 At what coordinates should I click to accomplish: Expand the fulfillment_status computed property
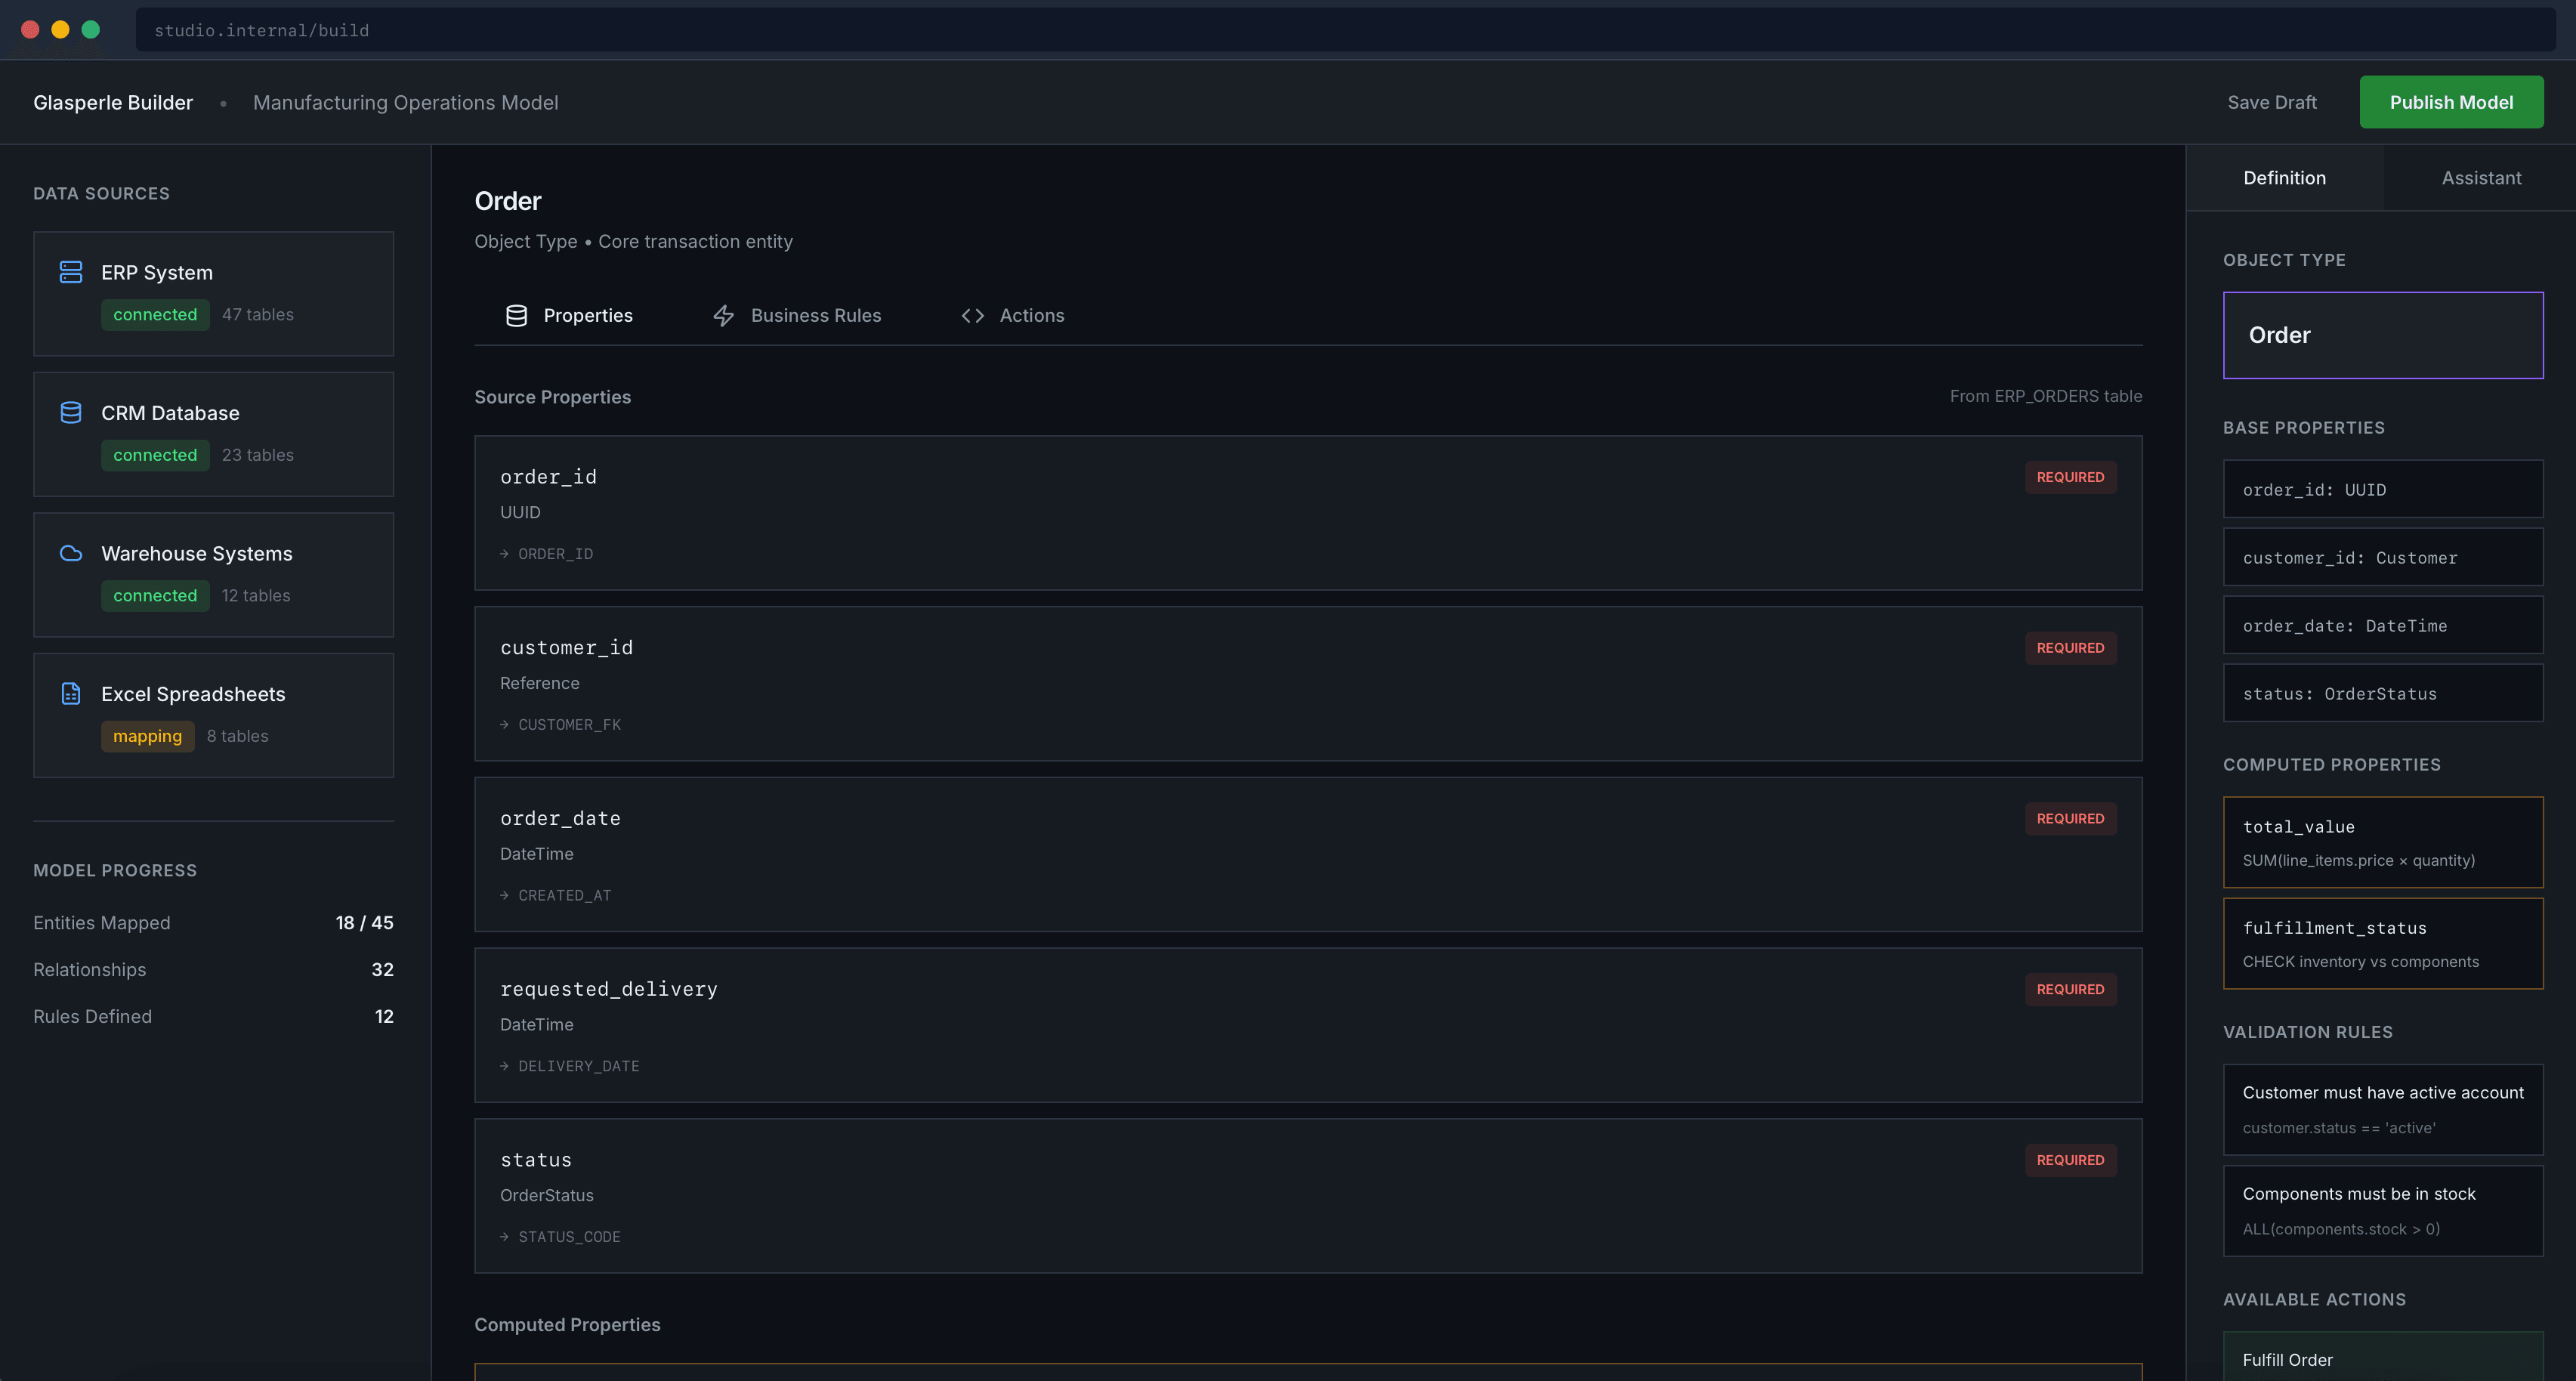pyautogui.click(x=2383, y=942)
